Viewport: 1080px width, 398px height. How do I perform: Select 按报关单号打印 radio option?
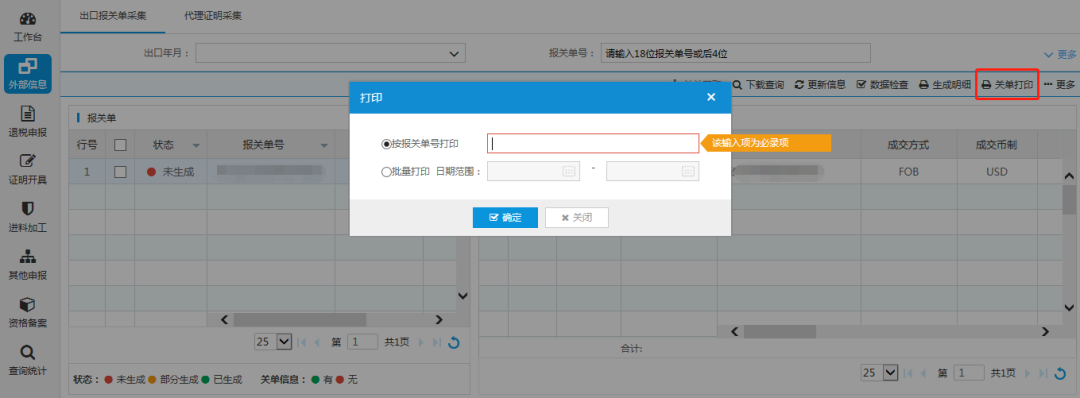pyautogui.click(x=386, y=144)
